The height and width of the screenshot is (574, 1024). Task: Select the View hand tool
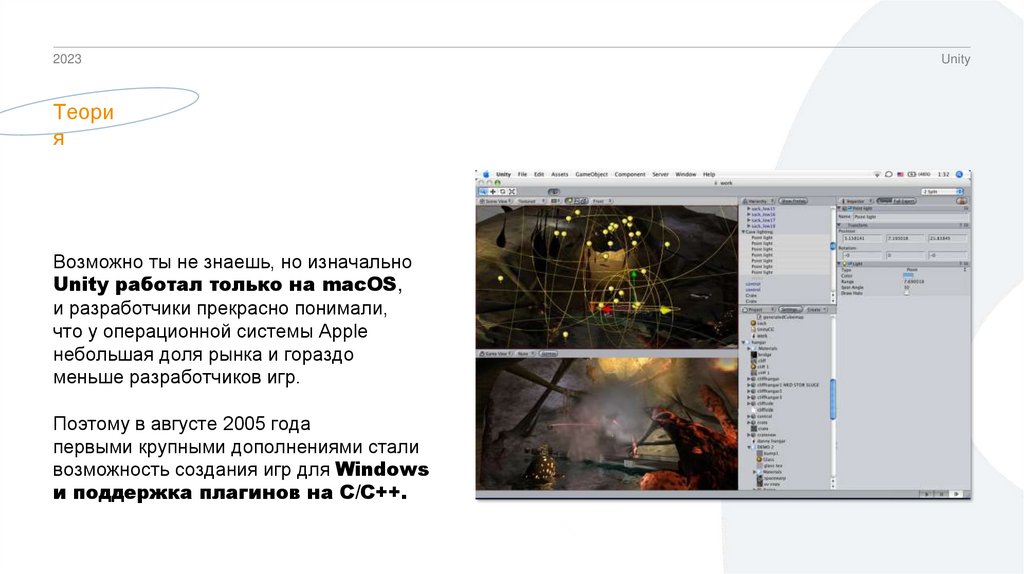pos(483,191)
